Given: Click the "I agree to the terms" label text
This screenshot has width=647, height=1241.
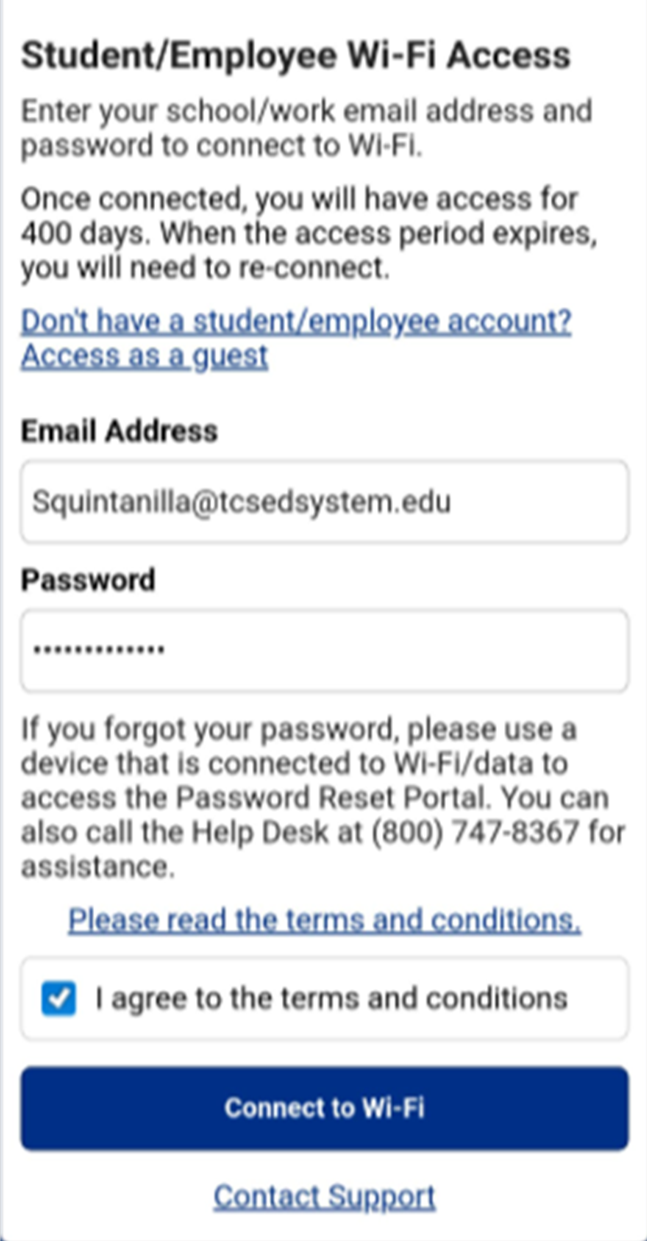Looking at the screenshot, I should [x=331, y=998].
